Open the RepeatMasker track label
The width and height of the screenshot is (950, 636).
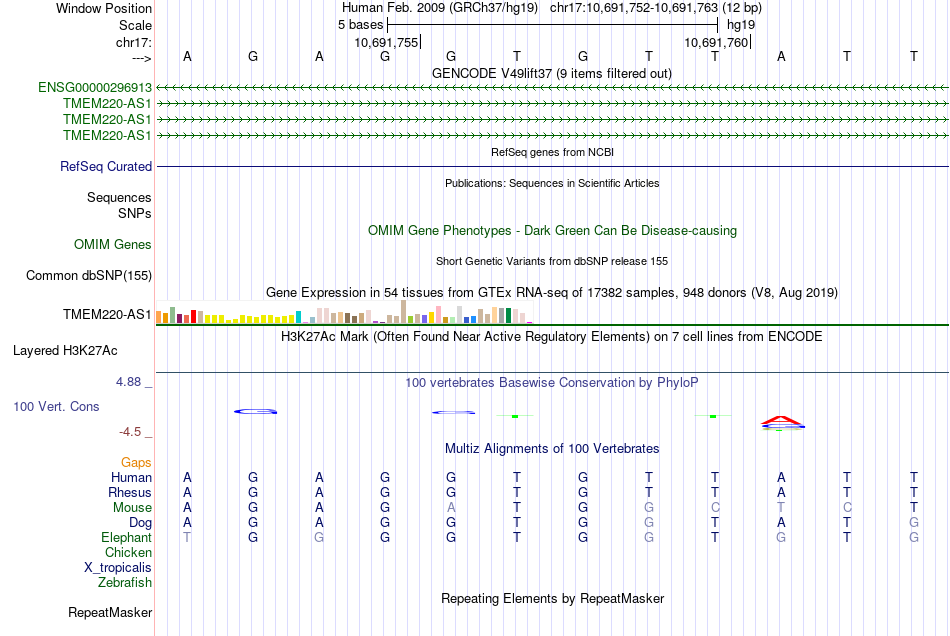click(110, 612)
